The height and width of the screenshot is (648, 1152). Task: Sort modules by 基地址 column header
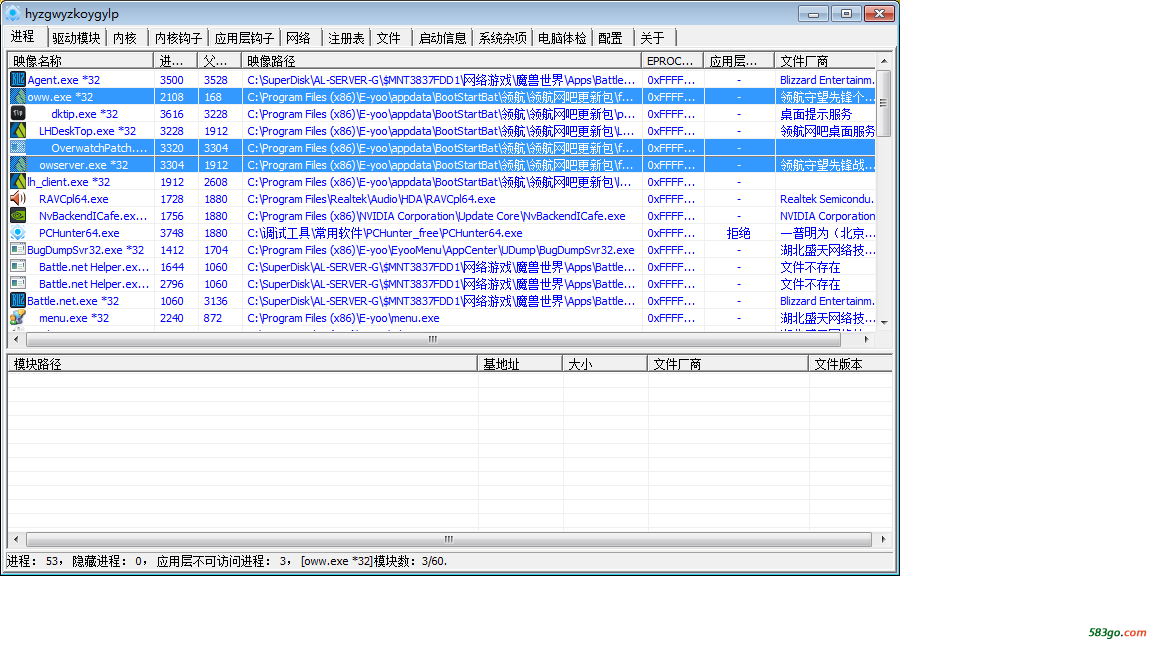tap(520, 364)
